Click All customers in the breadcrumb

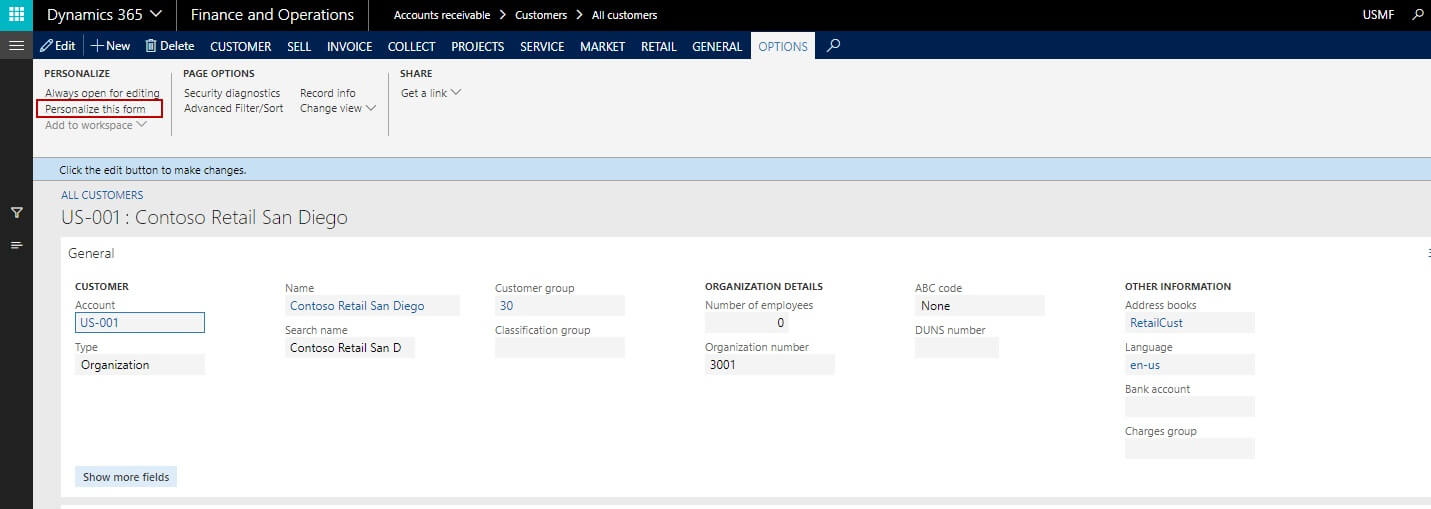pos(624,15)
